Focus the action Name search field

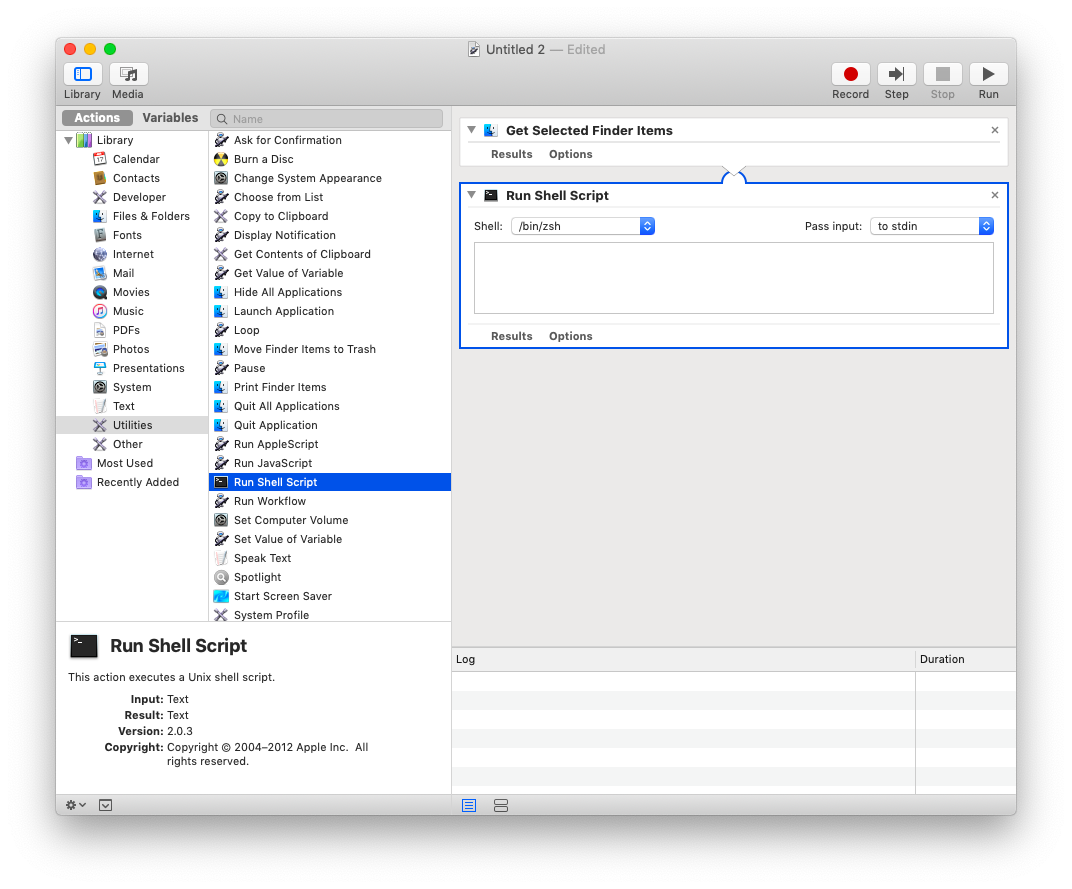[x=327, y=118]
